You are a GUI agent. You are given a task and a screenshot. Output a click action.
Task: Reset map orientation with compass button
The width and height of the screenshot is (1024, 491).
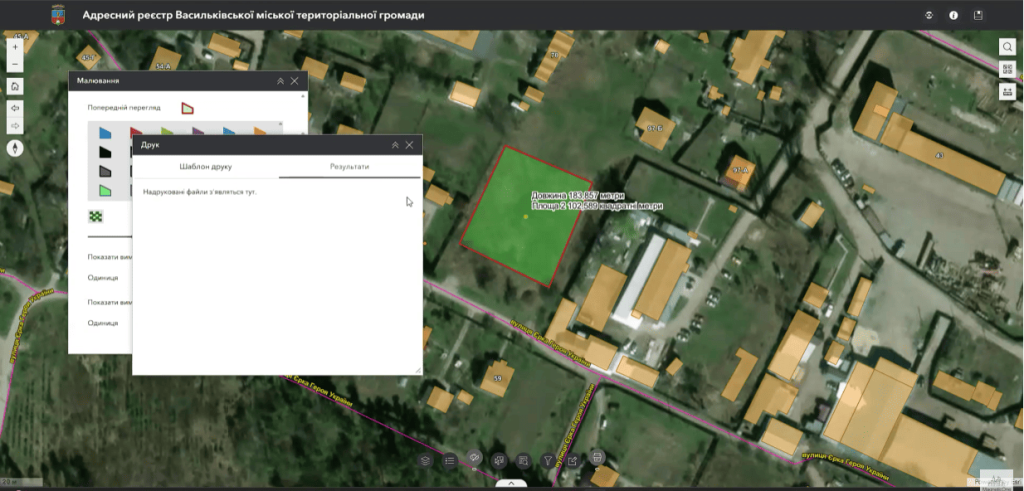(x=15, y=147)
